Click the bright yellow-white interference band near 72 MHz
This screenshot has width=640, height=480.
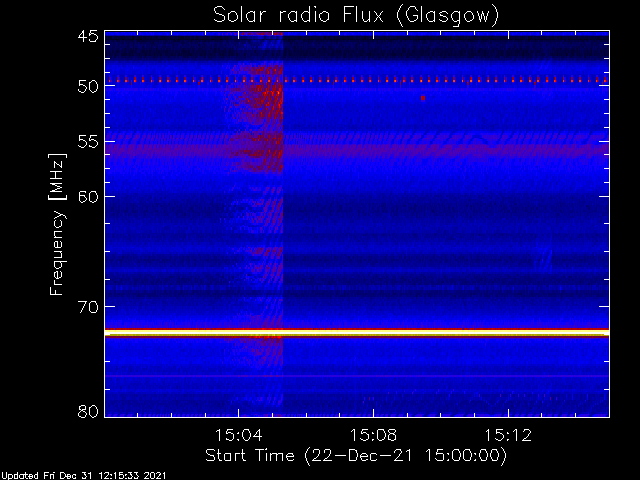click(357, 333)
